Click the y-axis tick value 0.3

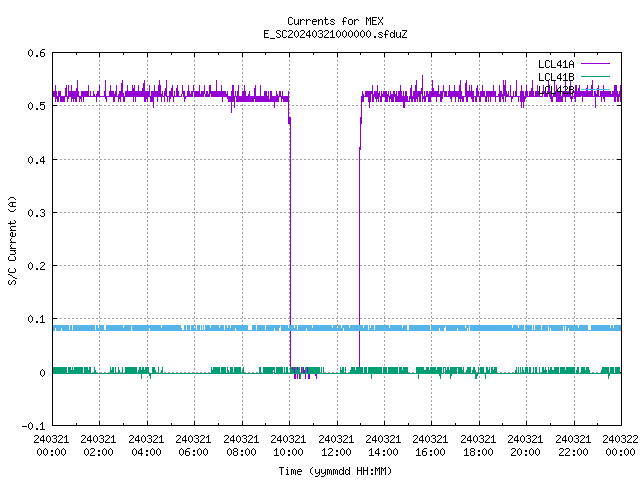point(36,213)
